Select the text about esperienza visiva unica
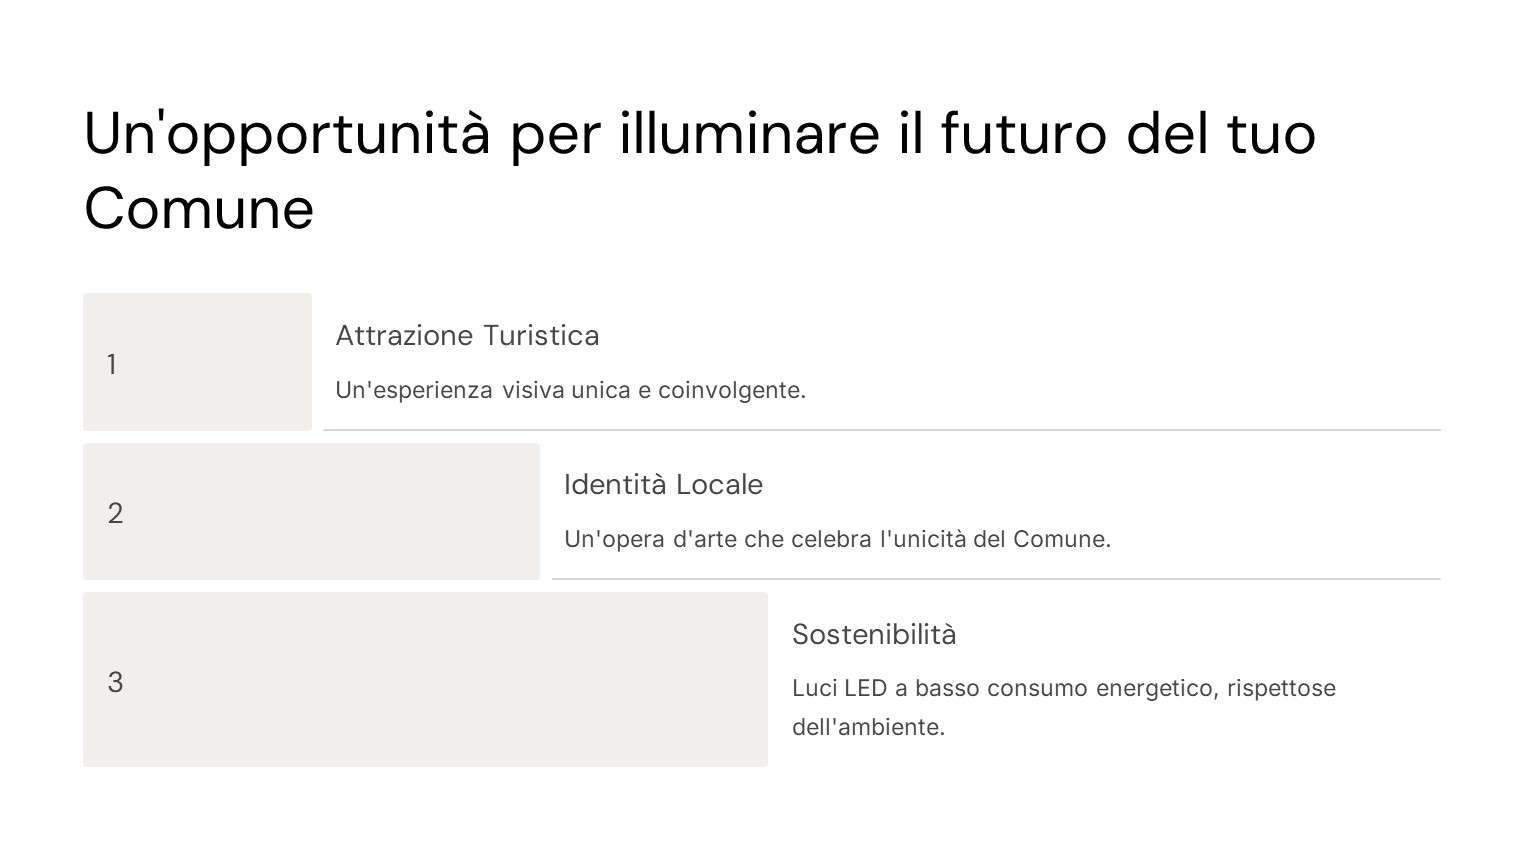1536x864 pixels. 570,390
